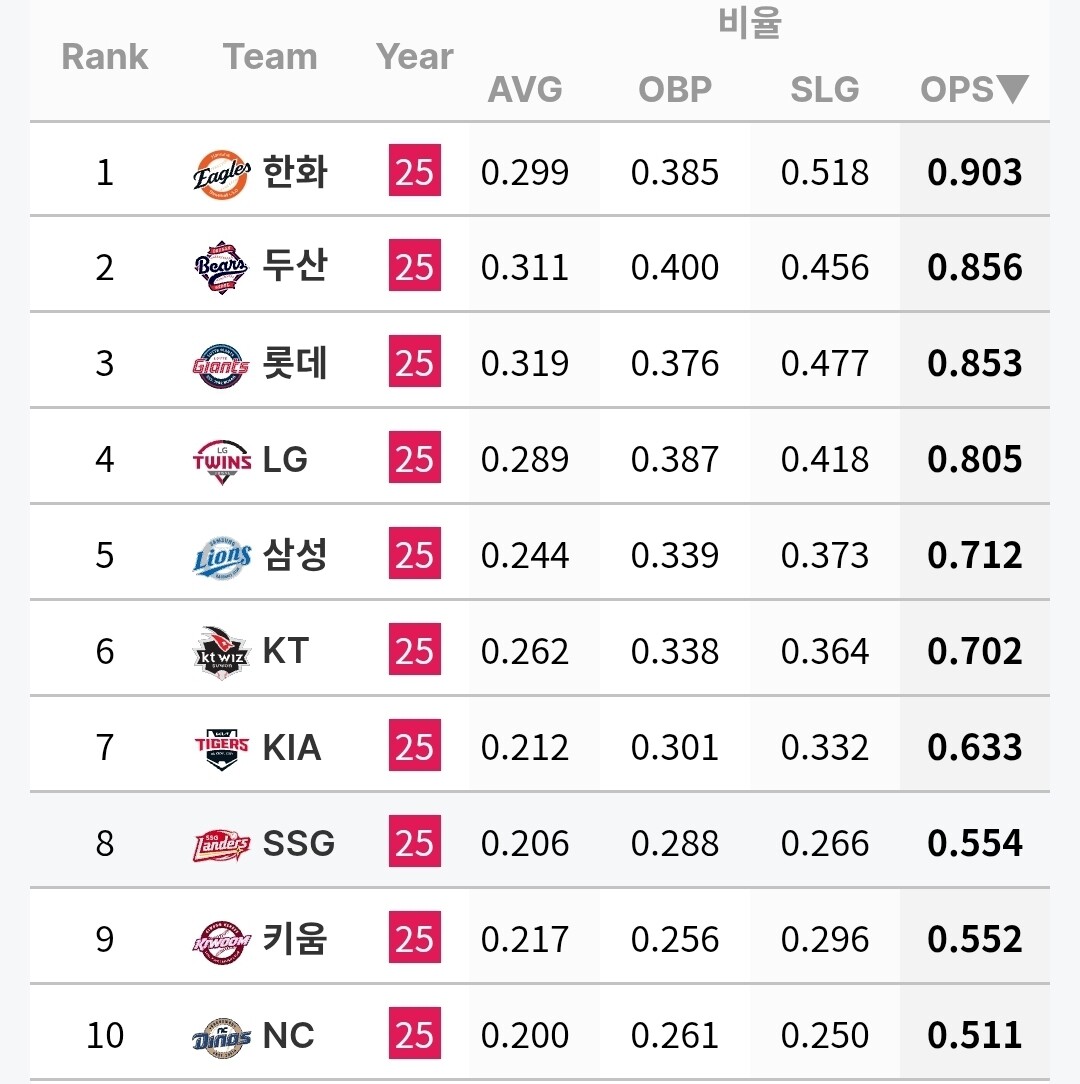
Task: Click the NC Dinos team logo
Action: point(222,1035)
